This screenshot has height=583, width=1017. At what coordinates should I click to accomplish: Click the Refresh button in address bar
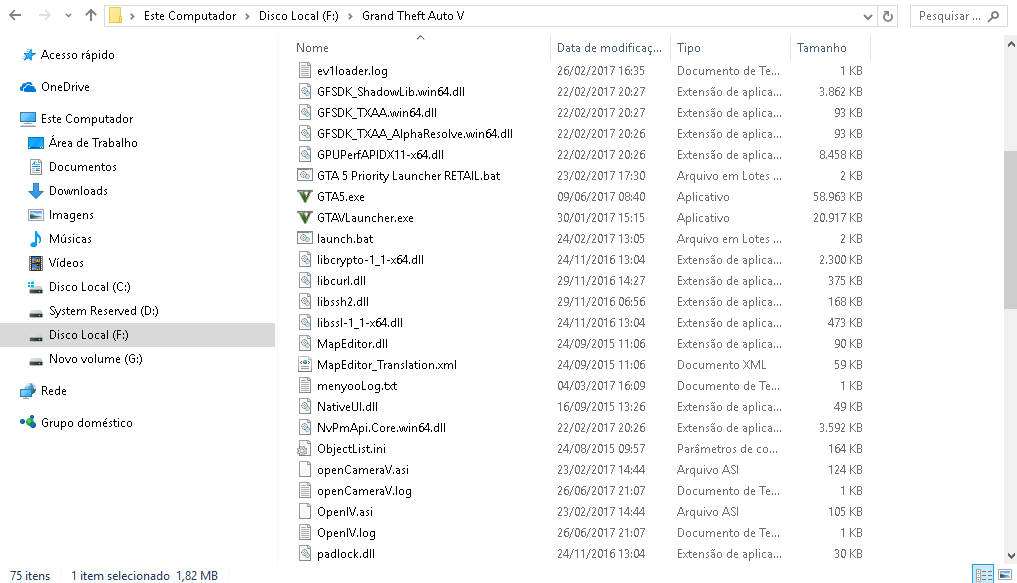888,16
